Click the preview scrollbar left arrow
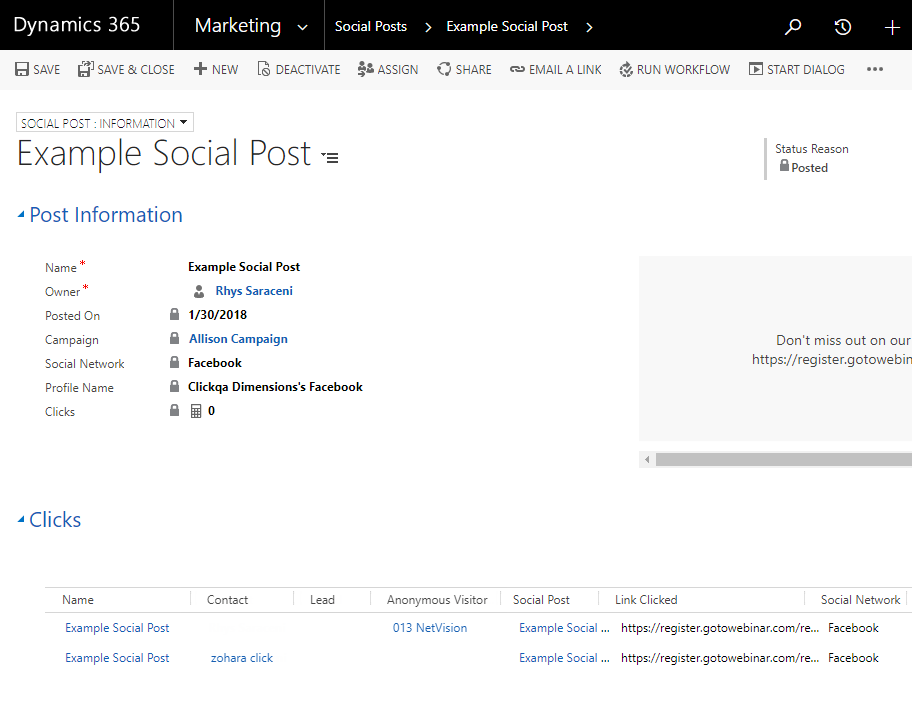The width and height of the screenshot is (912, 708). click(x=647, y=460)
